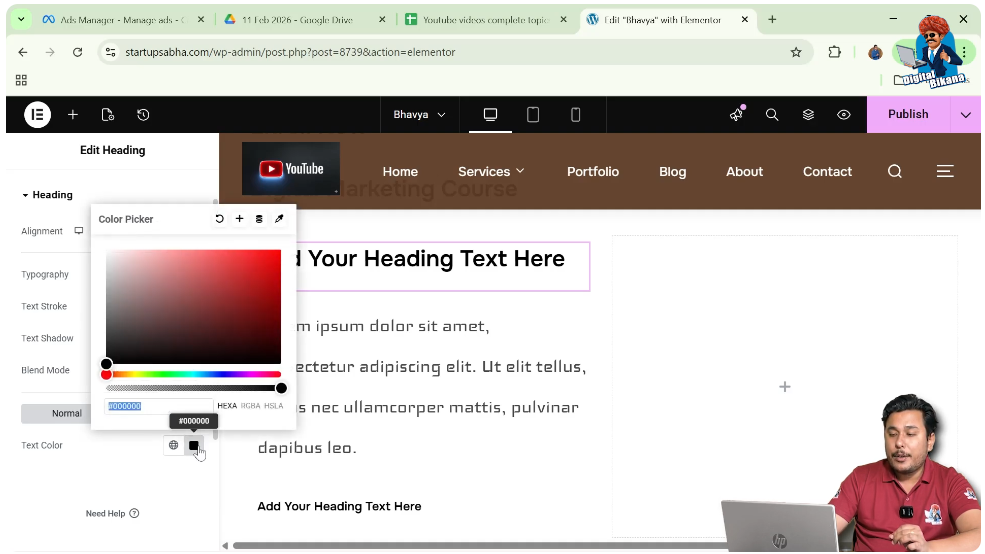The height and width of the screenshot is (554, 985).
Task: Open Elementor finder search icon
Action: (x=772, y=114)
